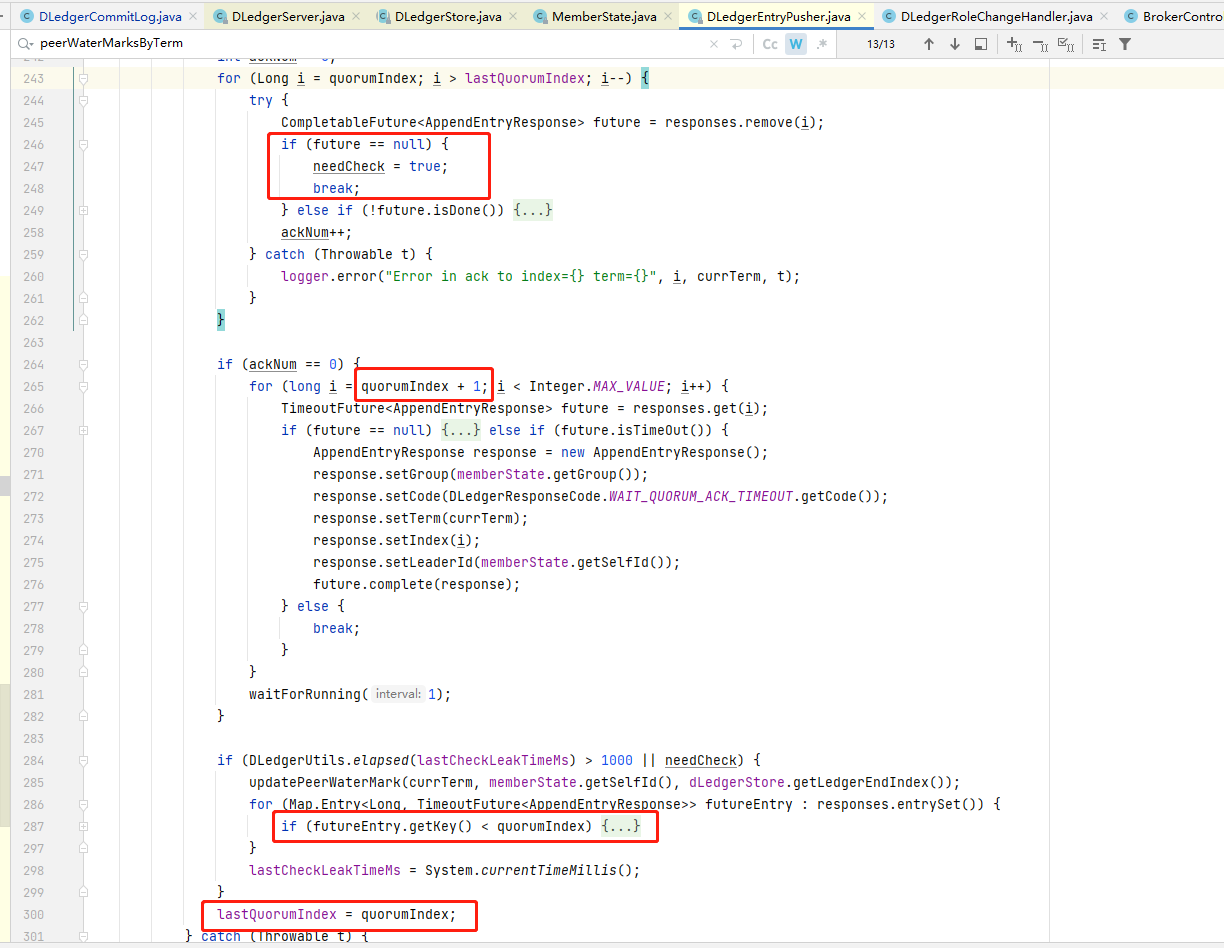
Task: Collapse the if block at line 246
Action: click(84, 144)
